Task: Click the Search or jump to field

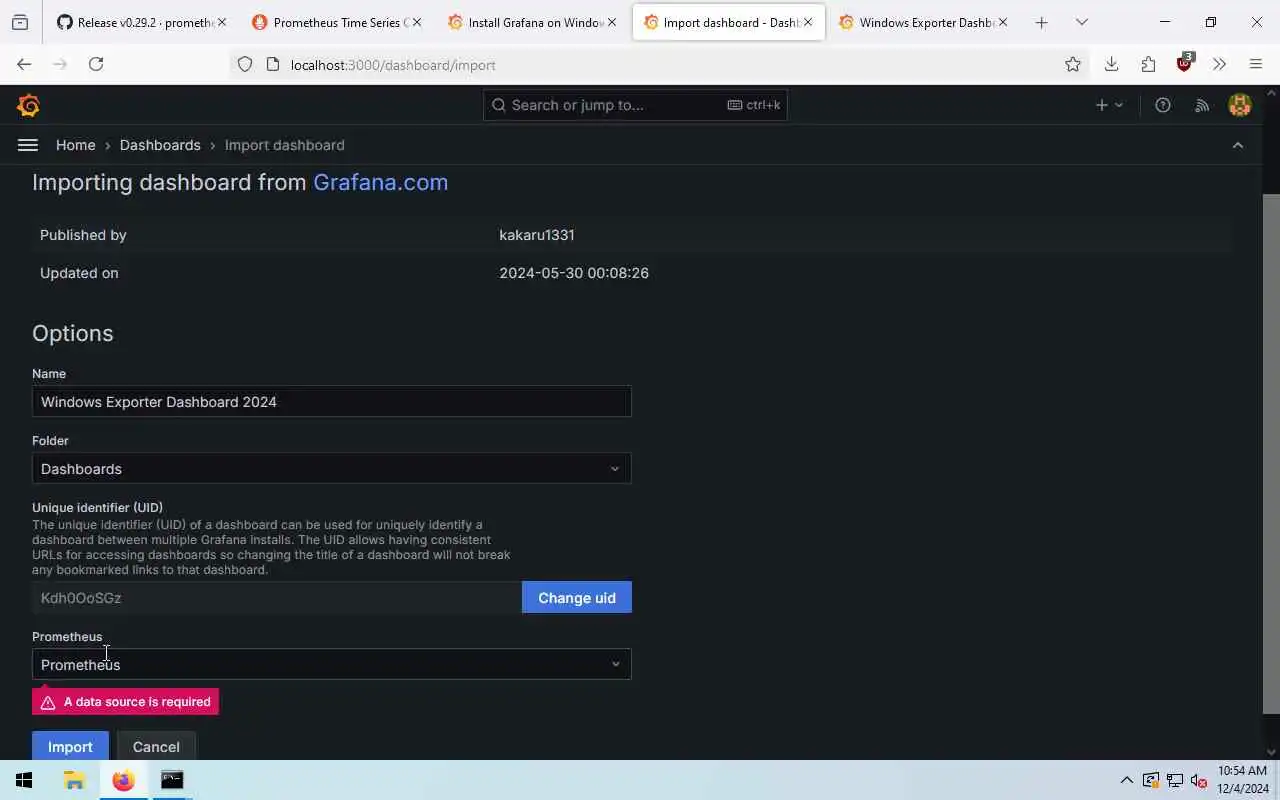Action: [x=635, y=105]
